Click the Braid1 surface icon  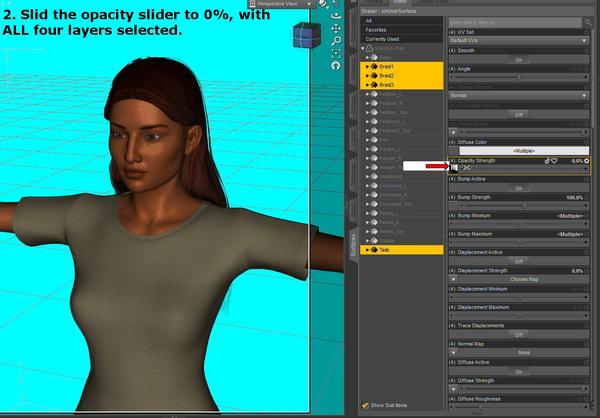pyautogui.click(x=374, y=67)
